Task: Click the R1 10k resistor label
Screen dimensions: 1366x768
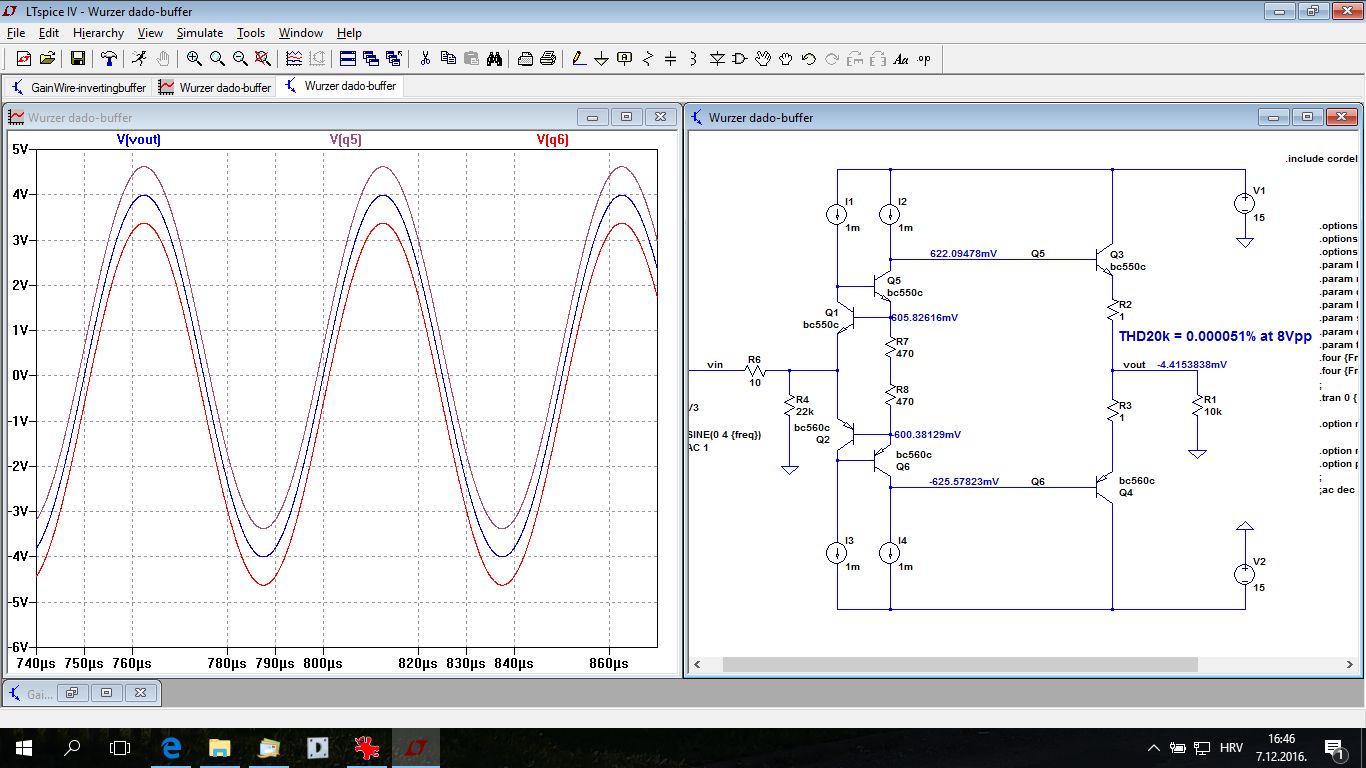Action: click(1213, 405)
